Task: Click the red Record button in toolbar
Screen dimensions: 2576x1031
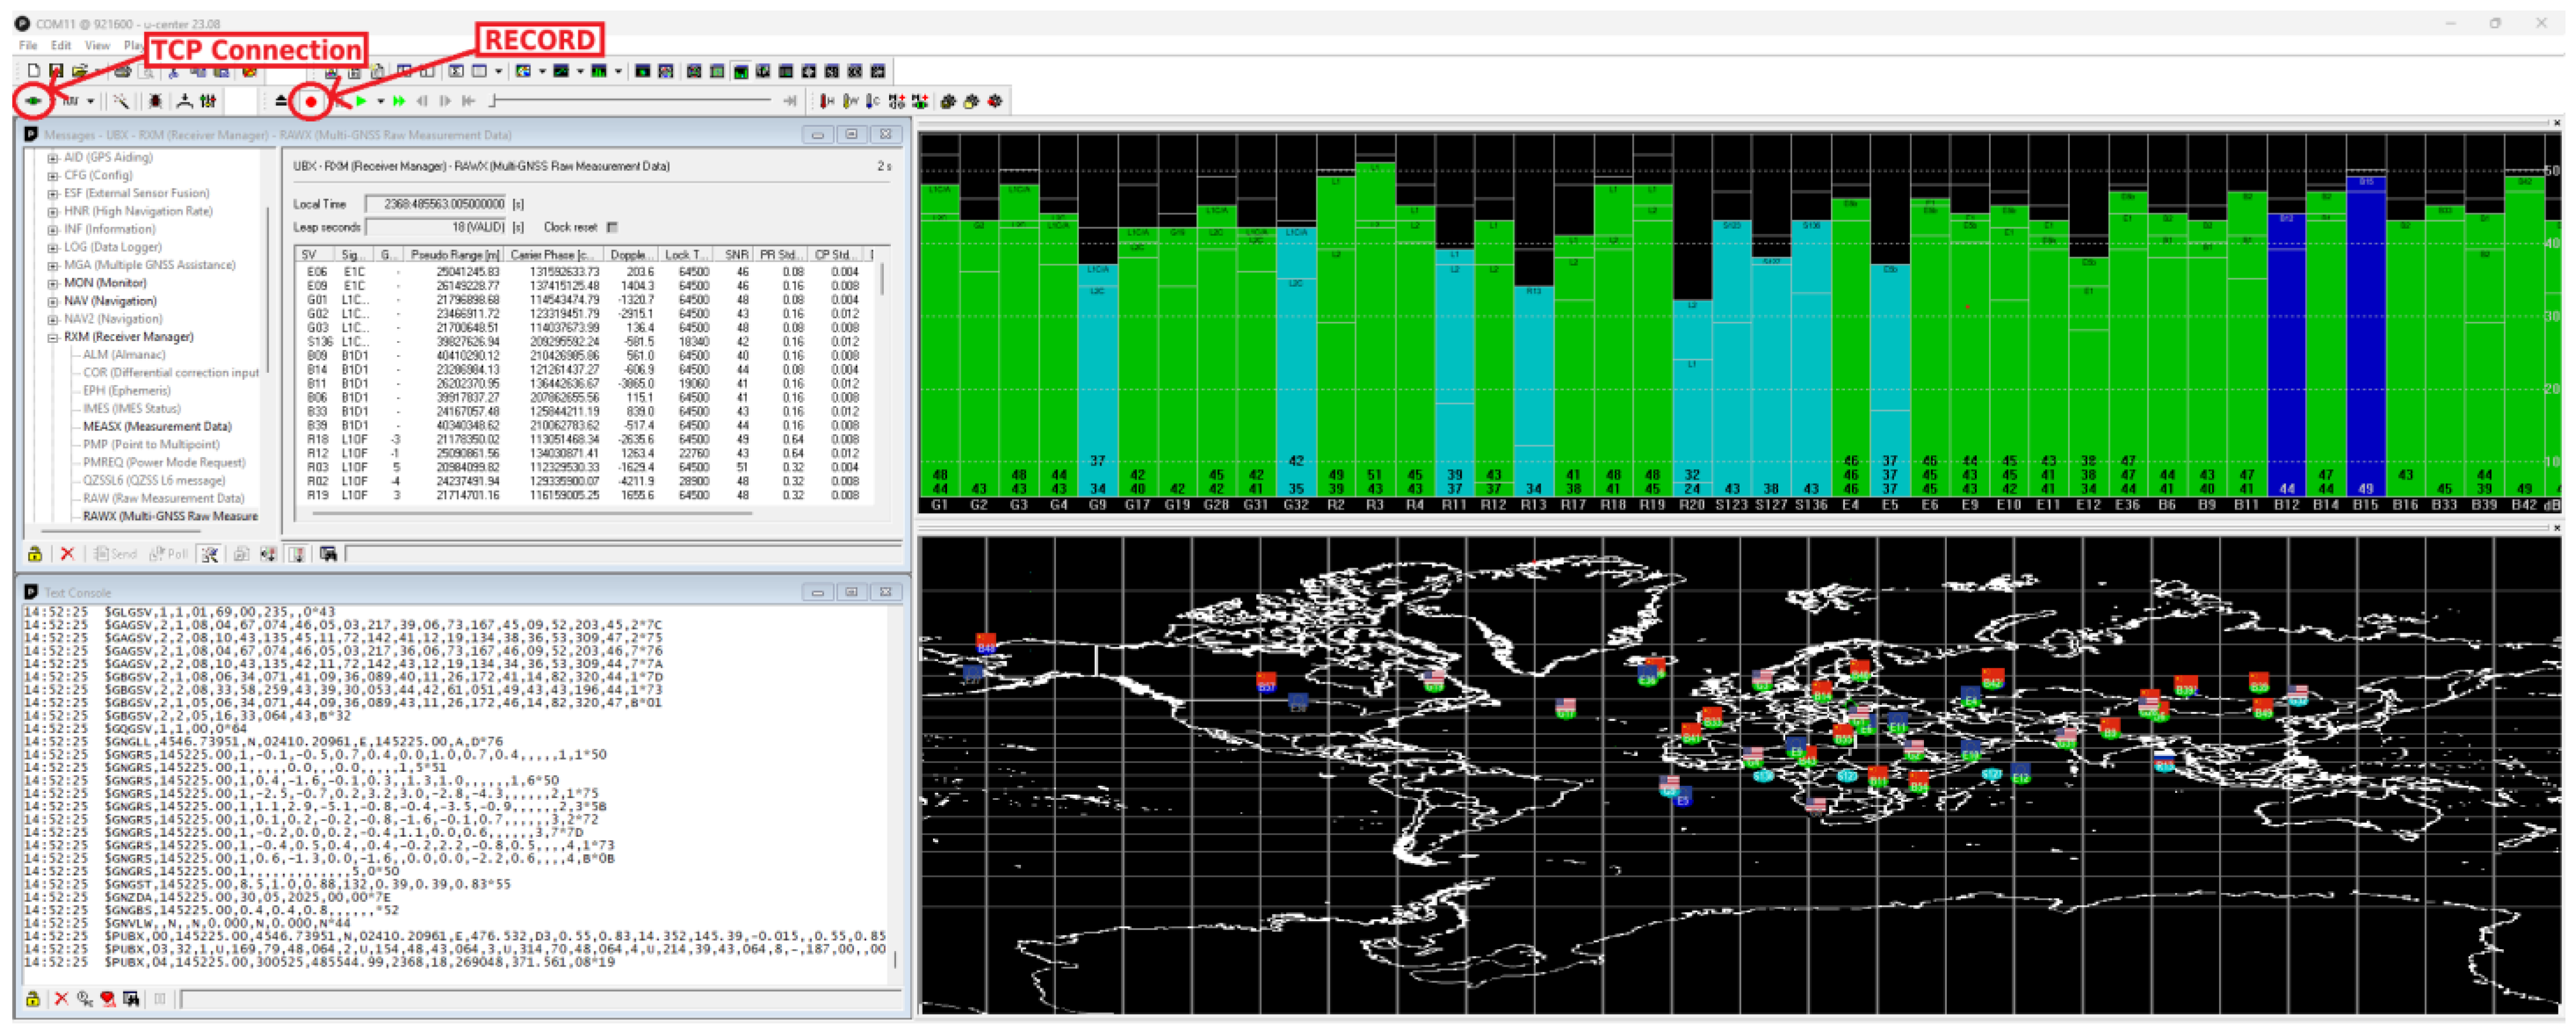Action: pos(311,102)
